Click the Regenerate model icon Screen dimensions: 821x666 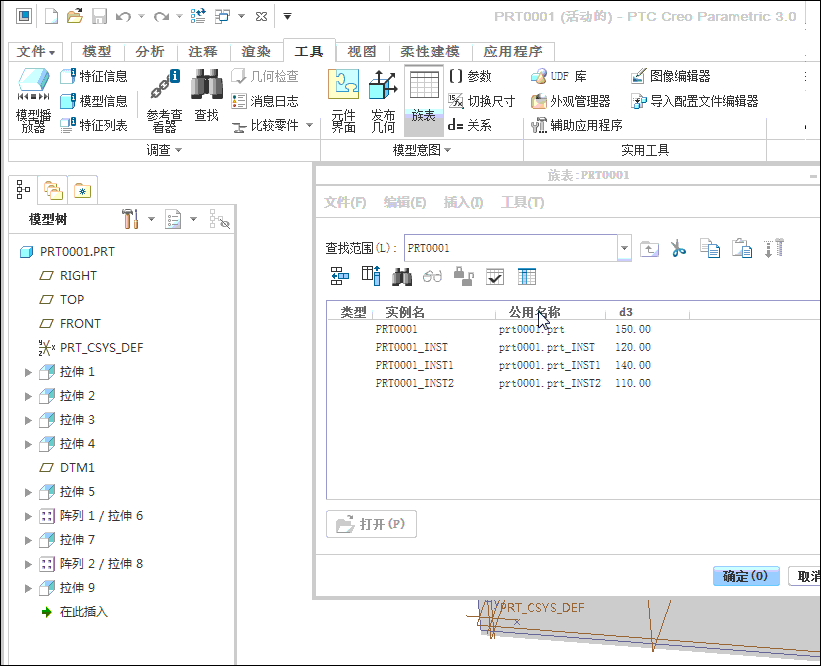[x=198, y=16]
